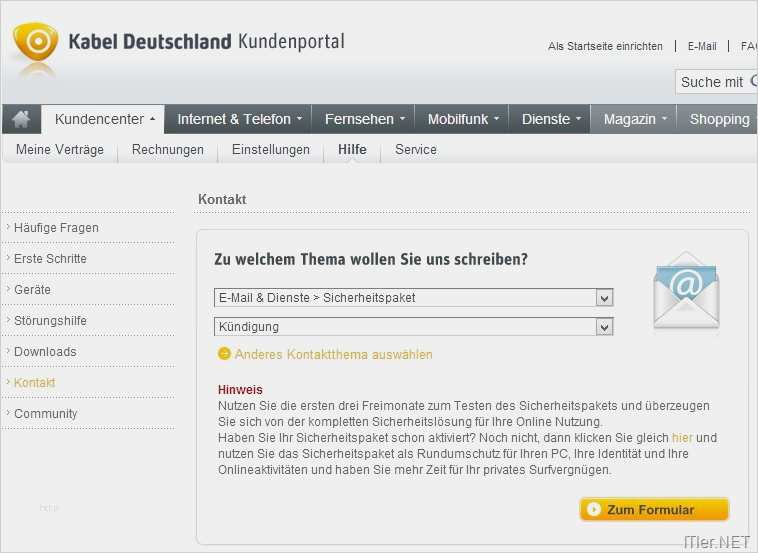758x553 pixels.
Task: Open the Fernsehen menu
Action: point(364,119)
